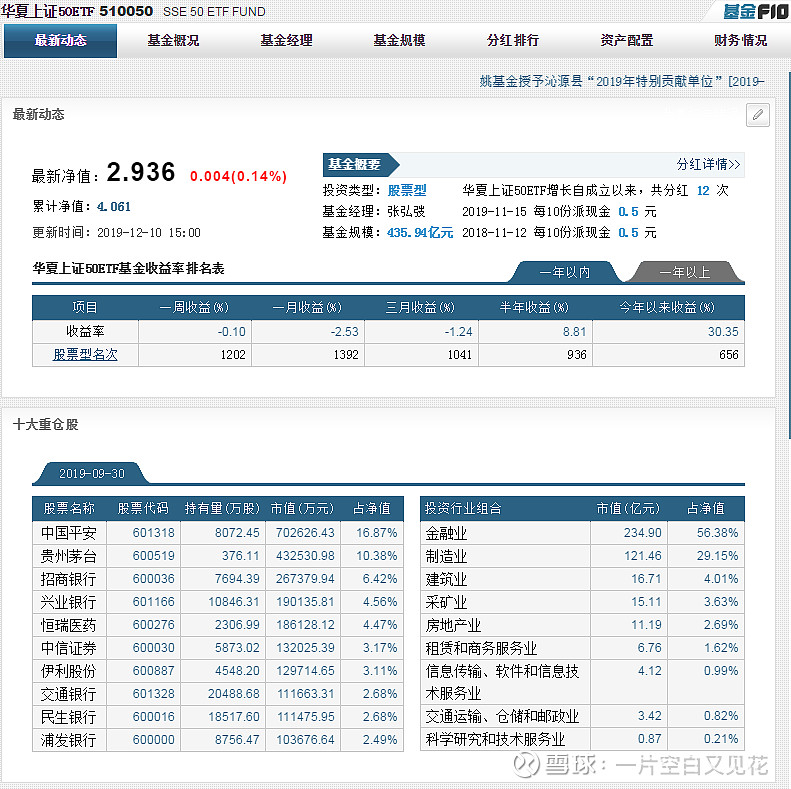Click market value 702626.43
Screen dimensions: 791x789
[305, 533]
